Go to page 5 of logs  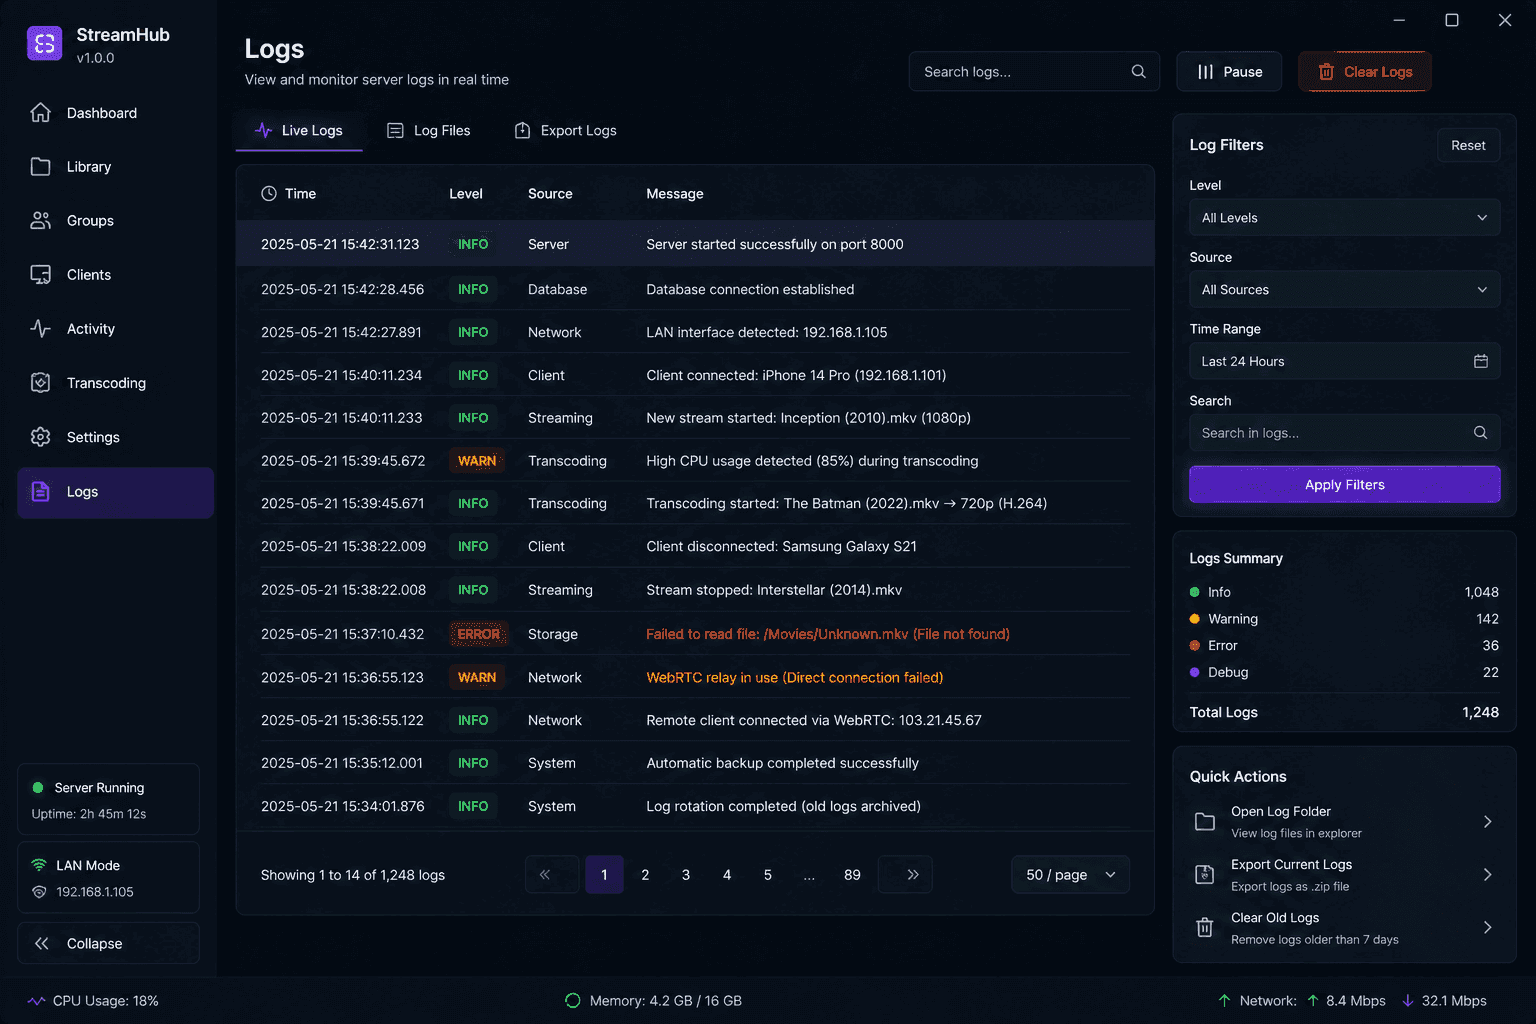click(x=768, y=874)
